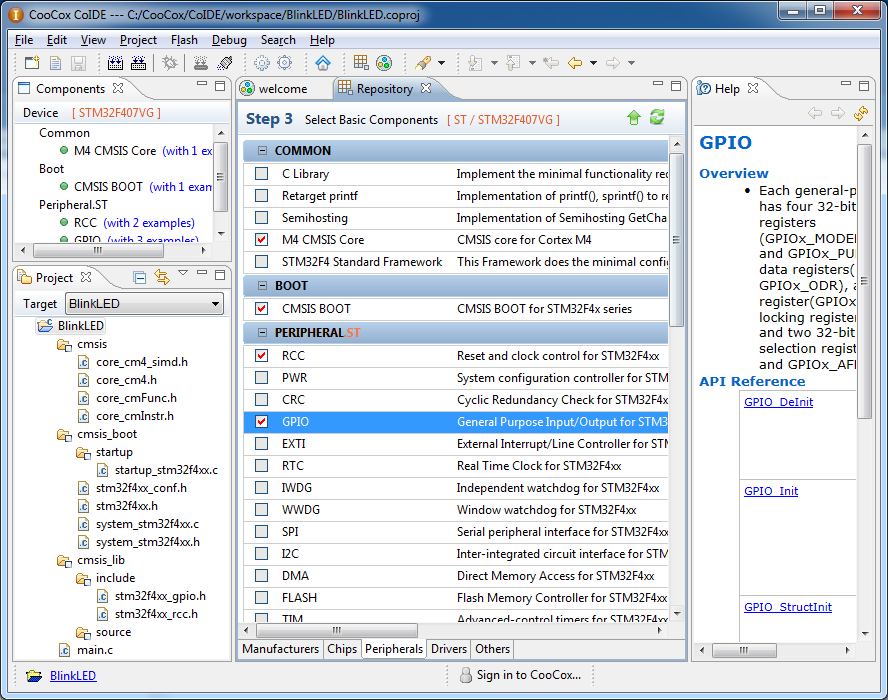
Task: Switch to the Drivers tab
Action: (x=449, y=649)
